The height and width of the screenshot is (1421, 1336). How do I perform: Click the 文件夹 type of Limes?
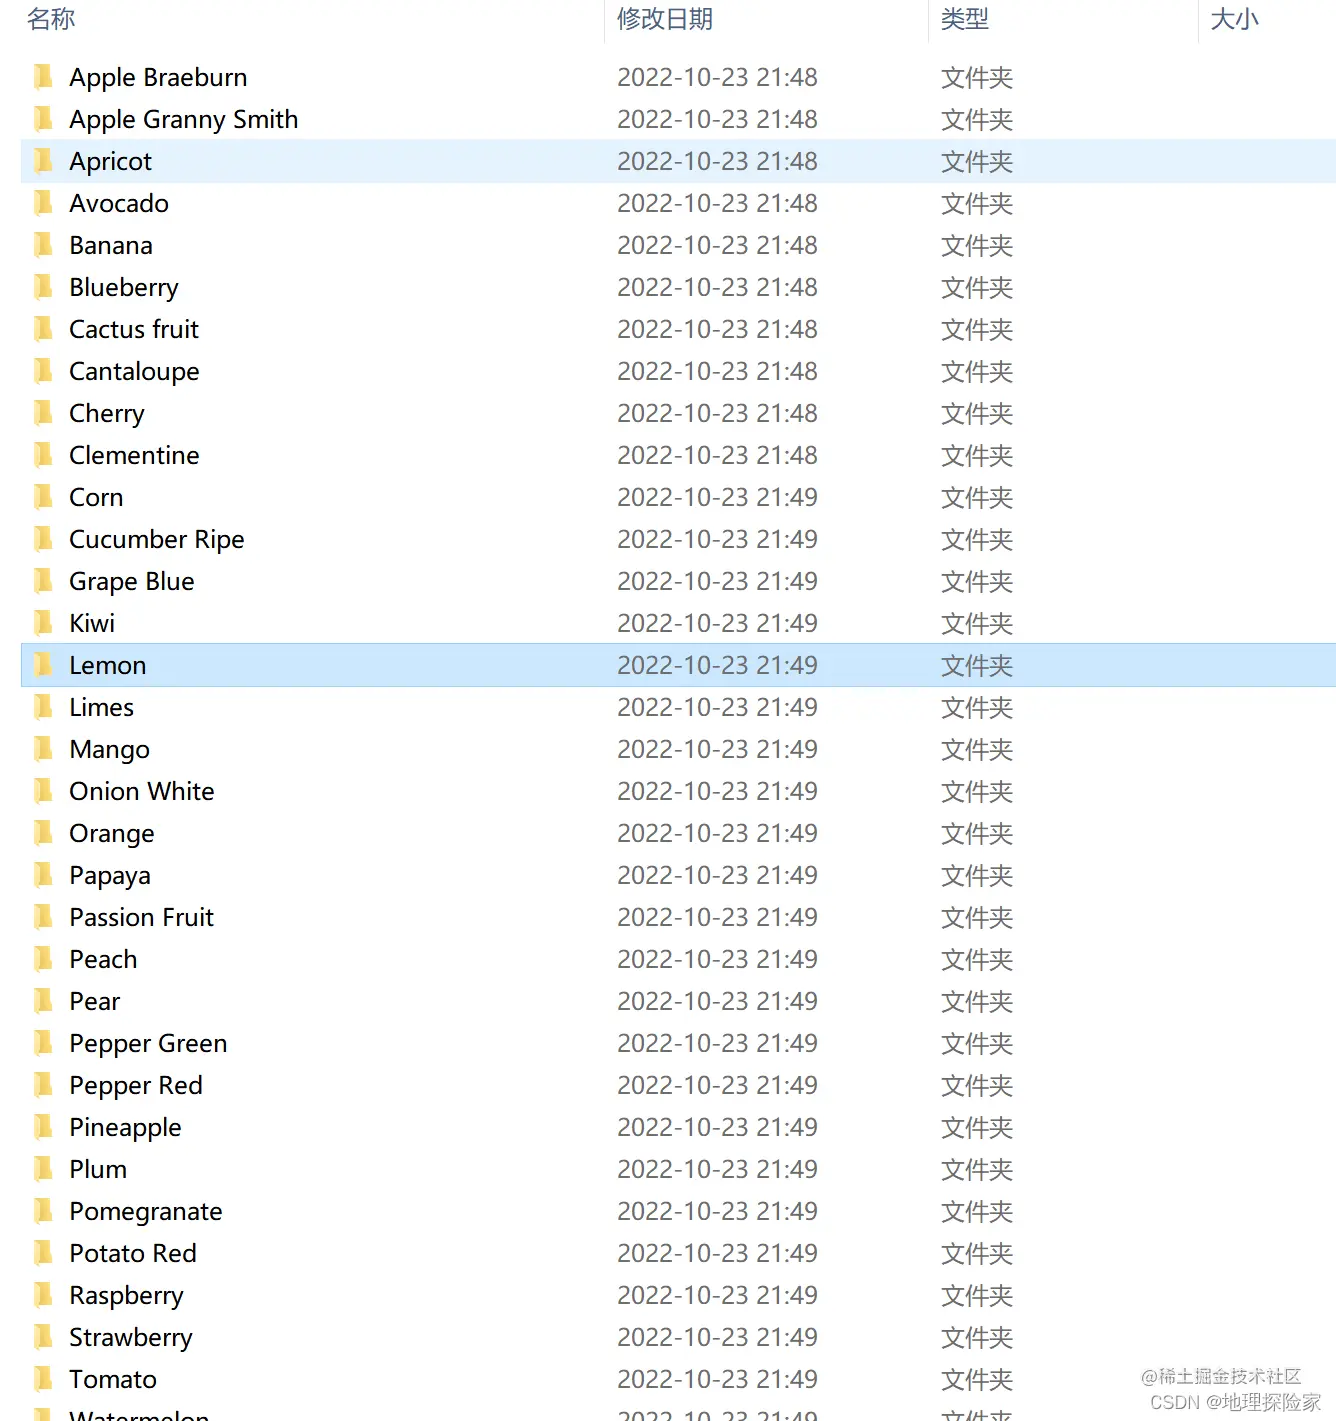(977, 707)
